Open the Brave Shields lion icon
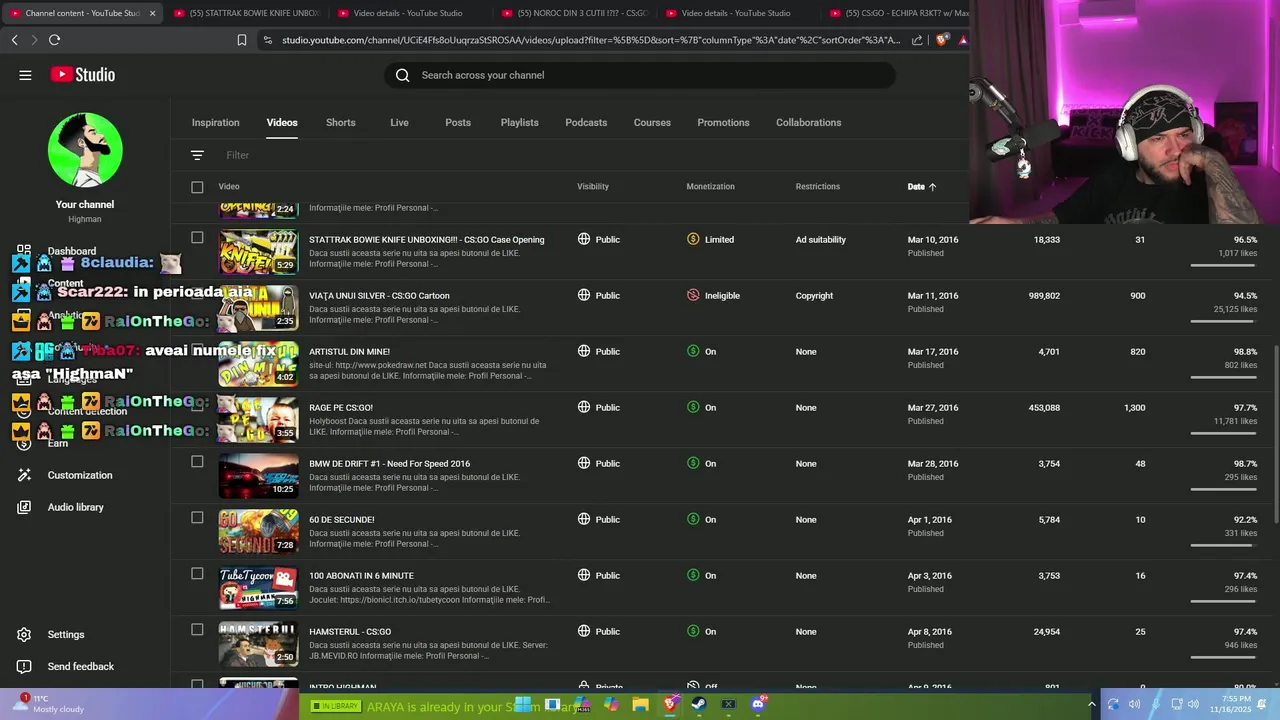 942,40
